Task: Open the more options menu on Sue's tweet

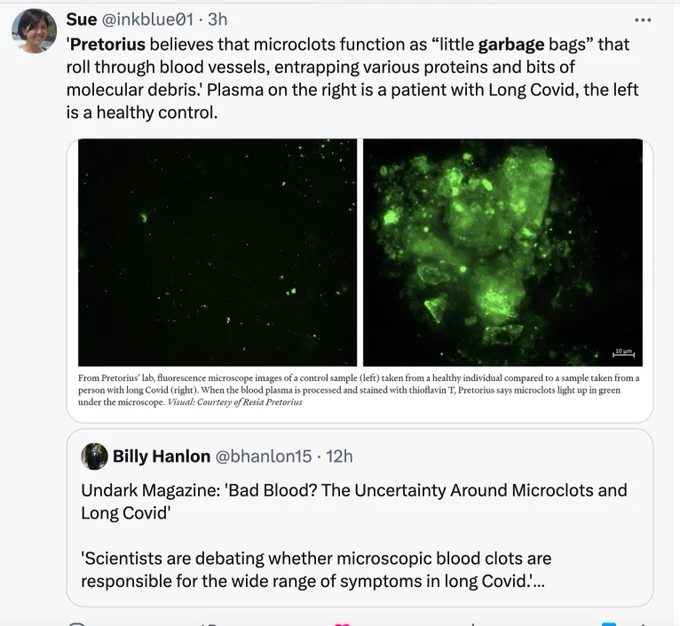Action: point(642,20)
